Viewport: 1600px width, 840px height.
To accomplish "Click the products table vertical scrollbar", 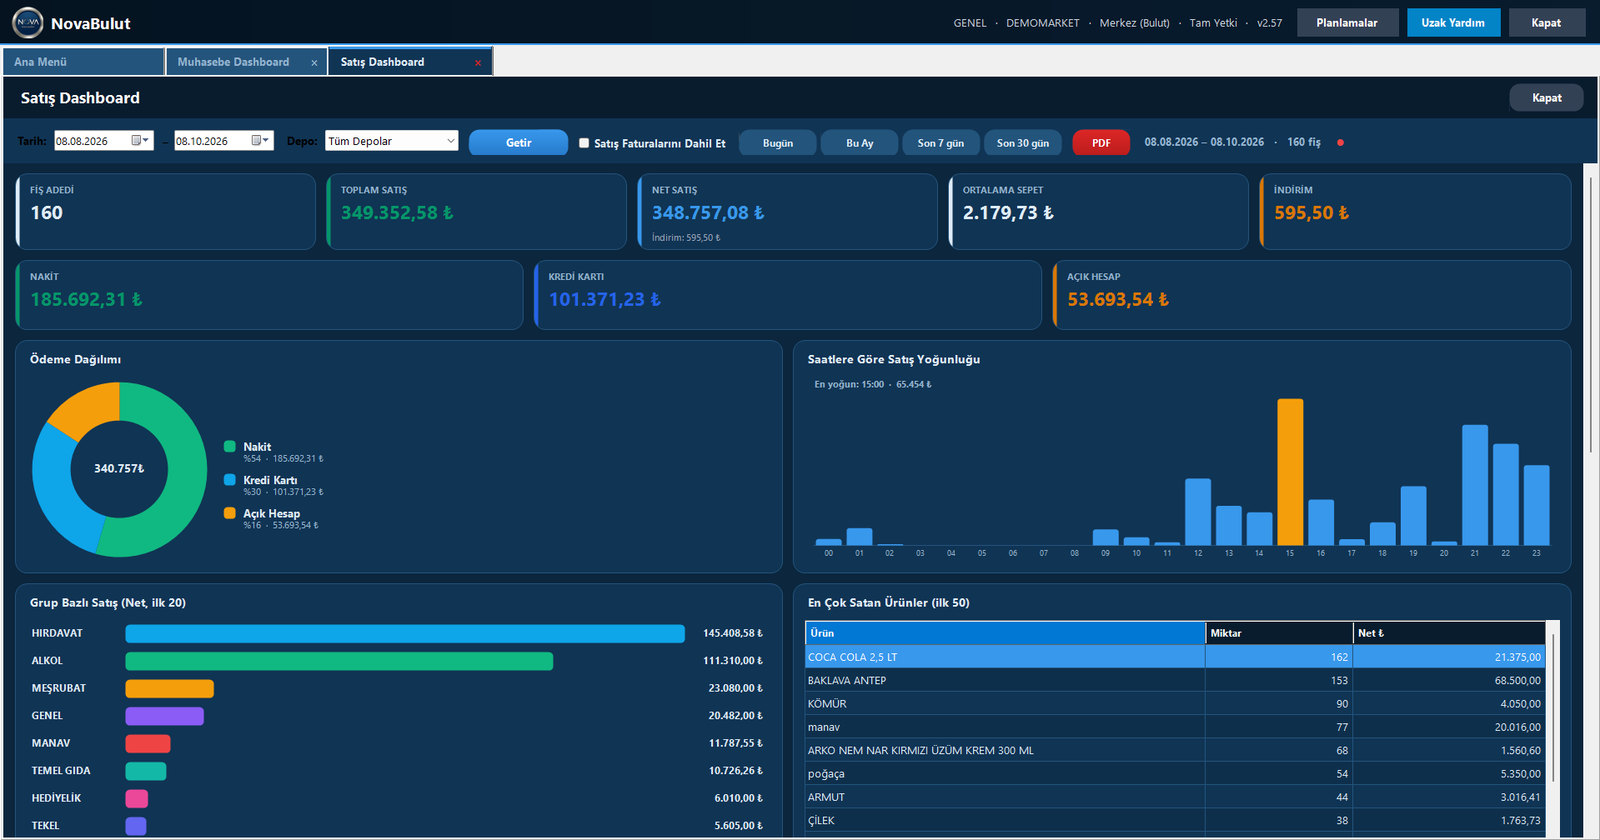I will 1553,707.
